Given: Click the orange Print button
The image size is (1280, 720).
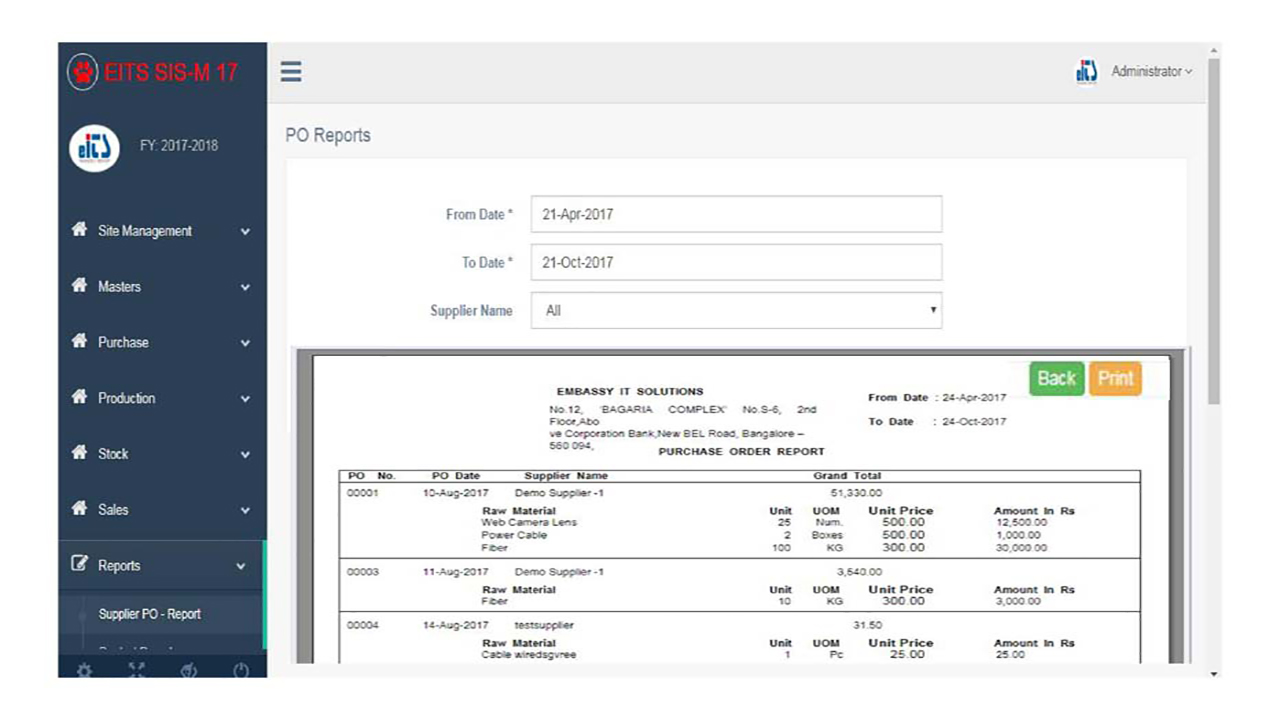Looking at the screenshot, I should pyautogui.click(x=1115, y=378).
